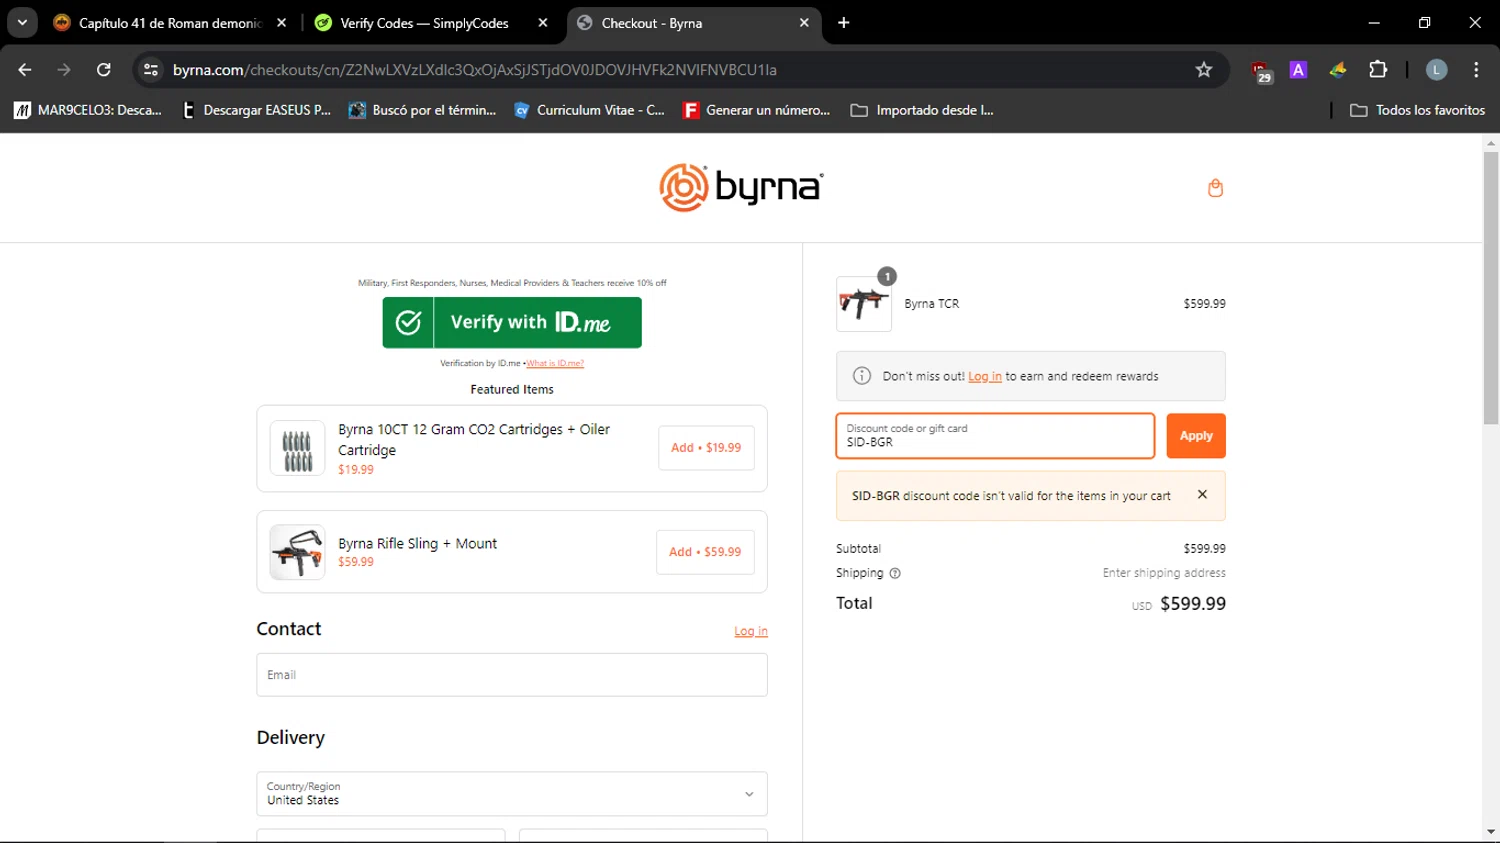The width and height of the screenshot is (1500, 843).
Task: Click the Email input field
Action: point(512,675)
